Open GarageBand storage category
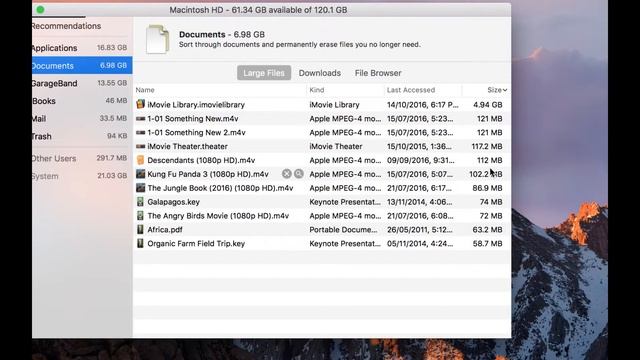Image resolution: width=640 pixels, height=360 pixels. (x=82, y=83)
